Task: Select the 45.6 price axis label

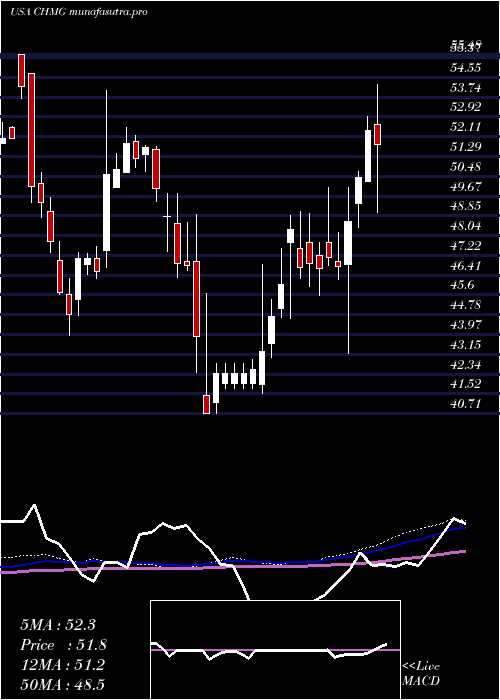Action: 463,285
